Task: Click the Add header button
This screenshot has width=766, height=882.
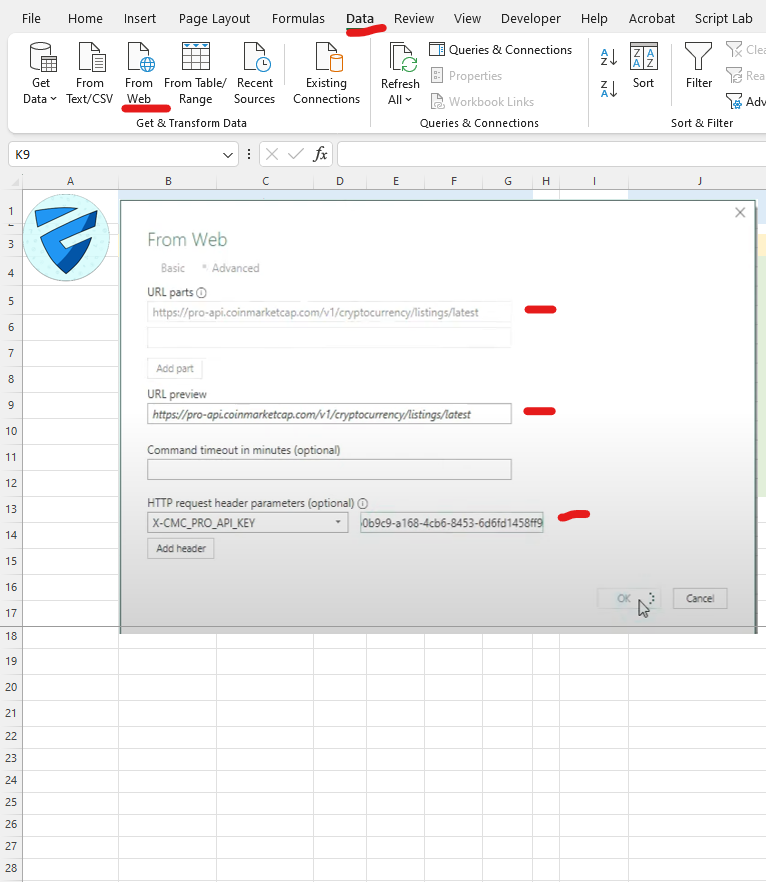Action: [180, 548]
